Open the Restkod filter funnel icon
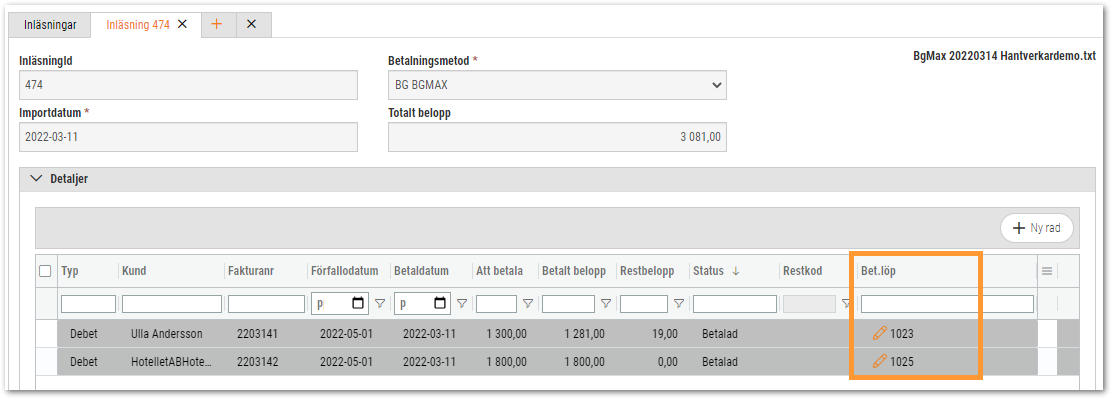1112x399 pixels. (845, 303)
